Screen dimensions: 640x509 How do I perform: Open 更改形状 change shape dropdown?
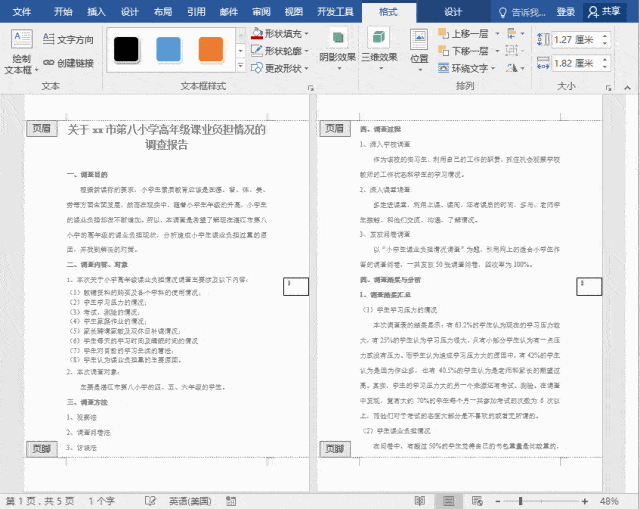click(280, 68)
